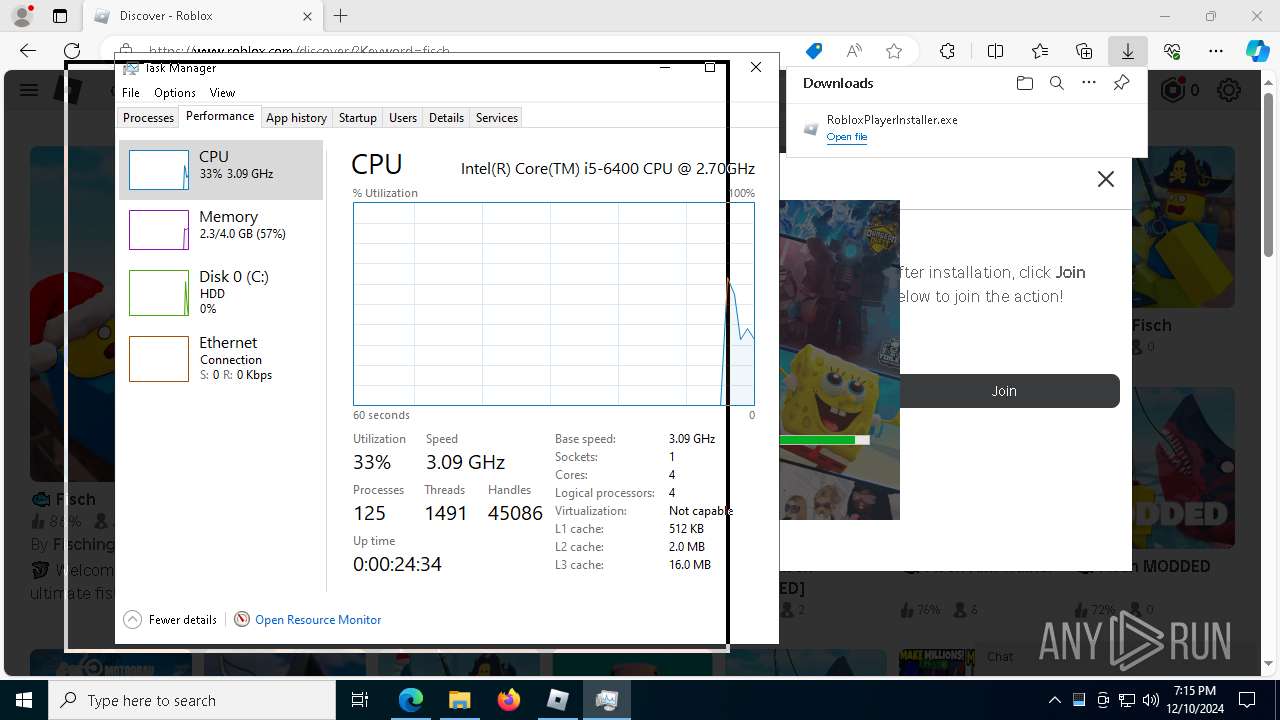The height and width of the screenshot is (720, 1280).
Task: Switch to Startup tab
Action: click(357, 118)
